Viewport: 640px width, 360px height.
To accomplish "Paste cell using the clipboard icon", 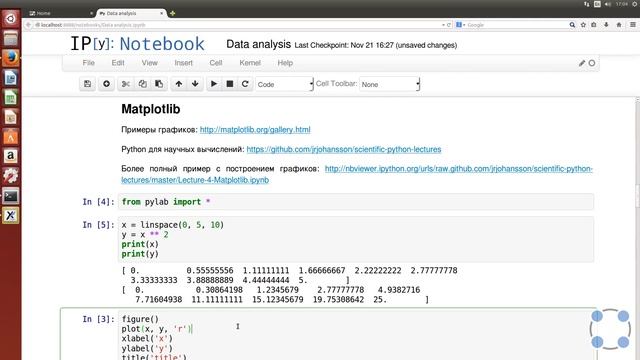I will point(159,84).
